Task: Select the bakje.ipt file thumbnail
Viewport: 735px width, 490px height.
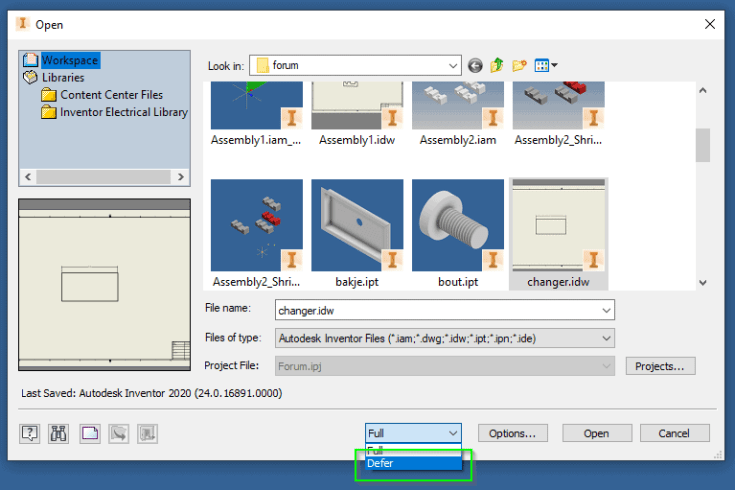Action: 357,225
